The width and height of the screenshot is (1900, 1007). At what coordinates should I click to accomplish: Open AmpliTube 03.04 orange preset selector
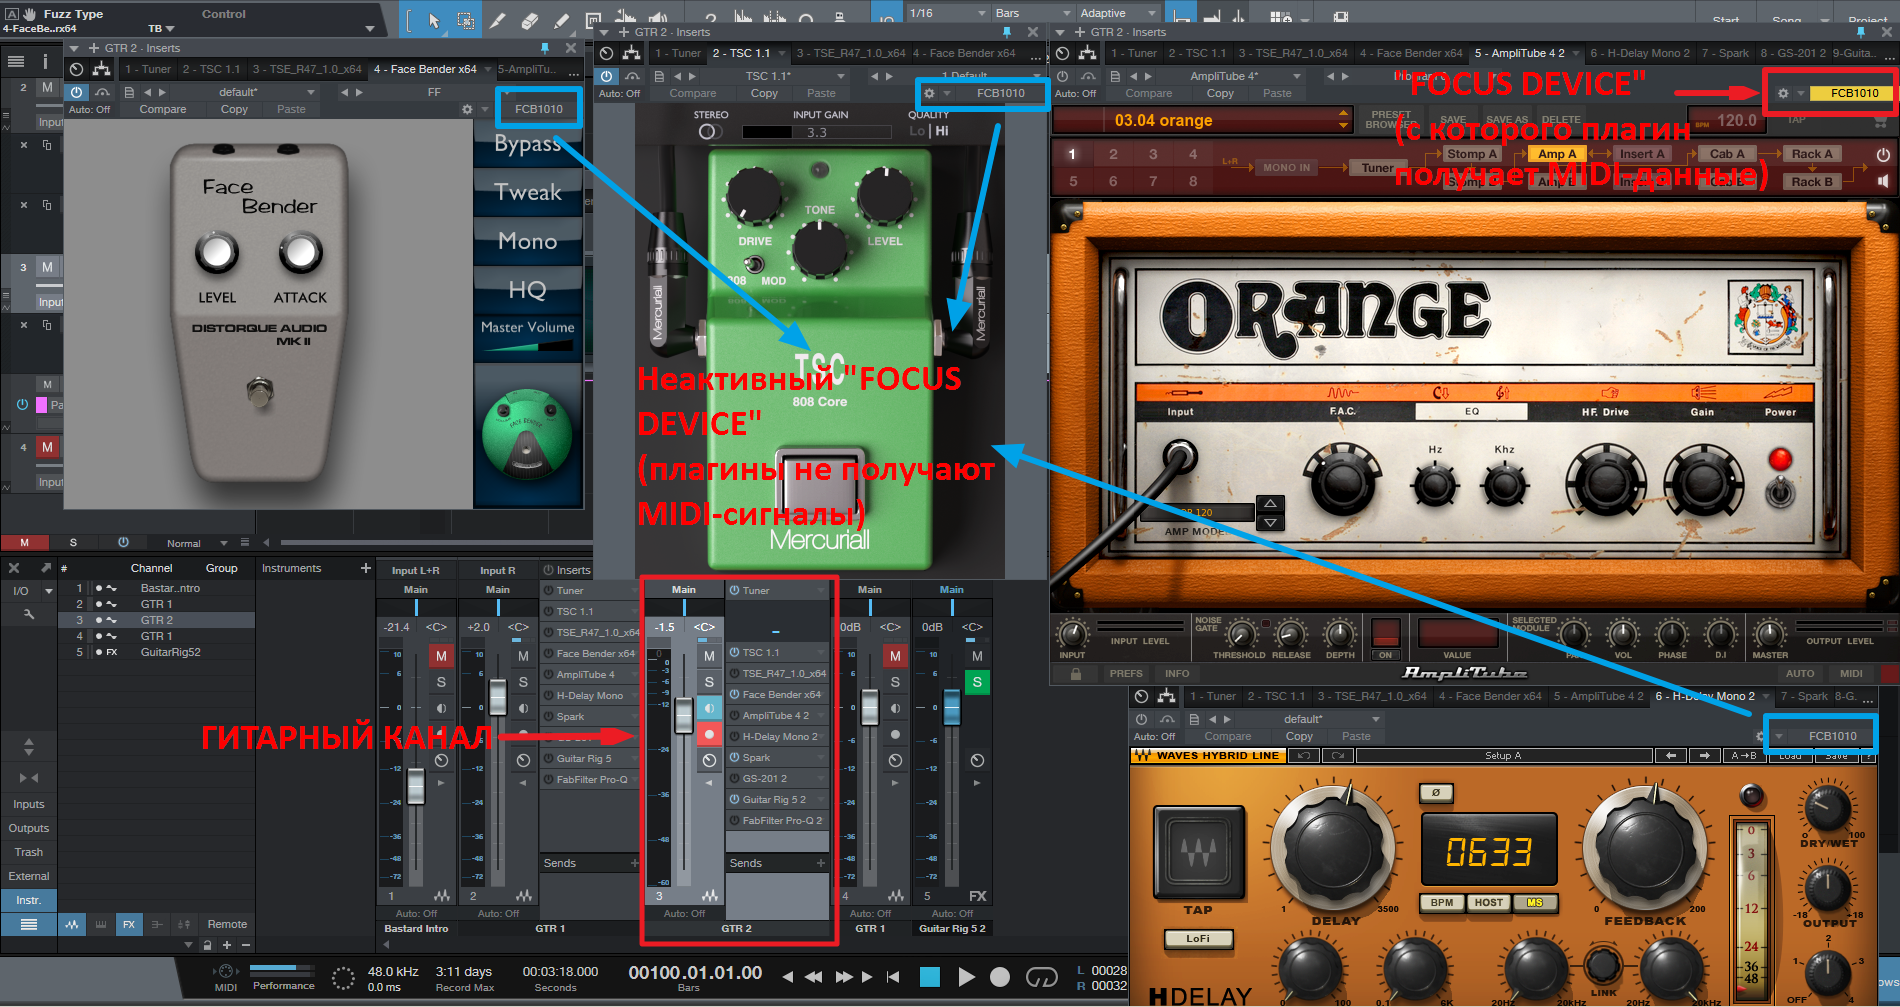[1202, 120]
